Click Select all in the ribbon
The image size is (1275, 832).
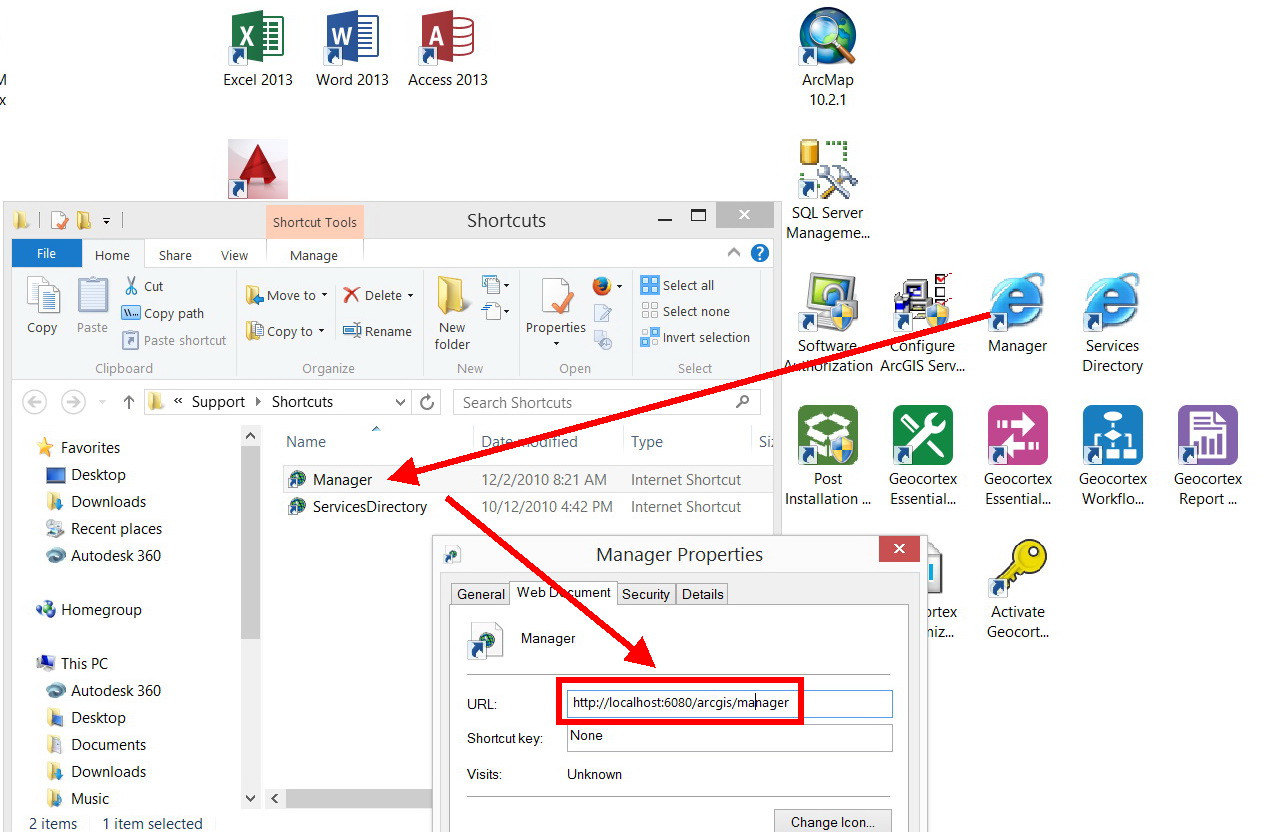677,285
